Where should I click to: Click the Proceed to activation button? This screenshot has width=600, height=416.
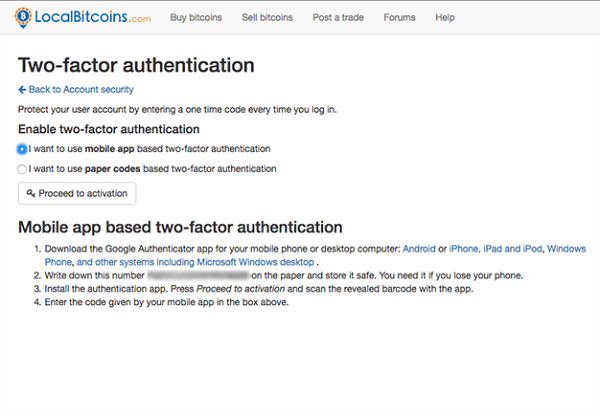coord(77,193)
